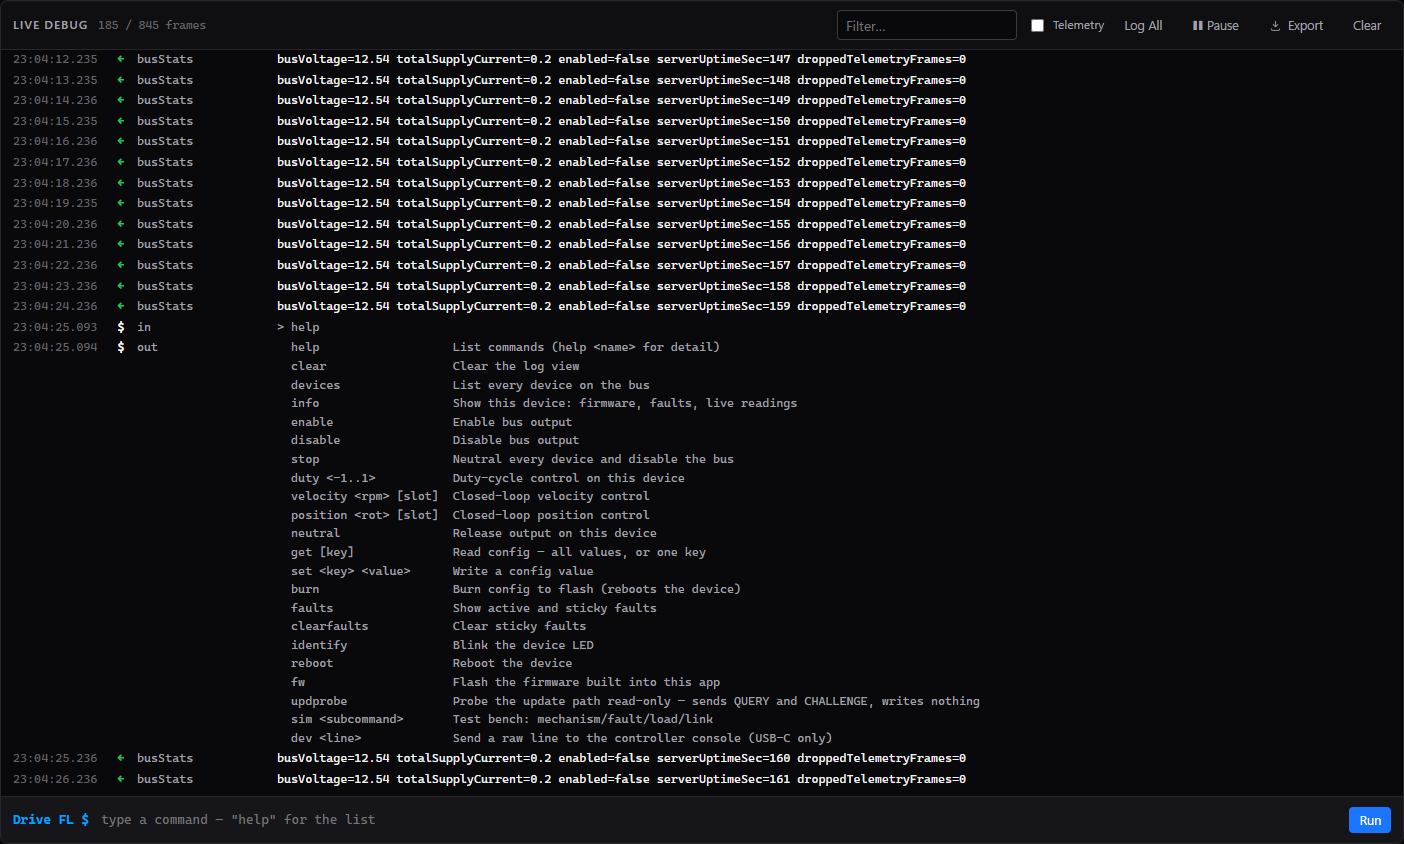This screenshot has width=1404, height=844.
Task: Click the green arrow at 23:04:25.236
Action: [121, 758]
